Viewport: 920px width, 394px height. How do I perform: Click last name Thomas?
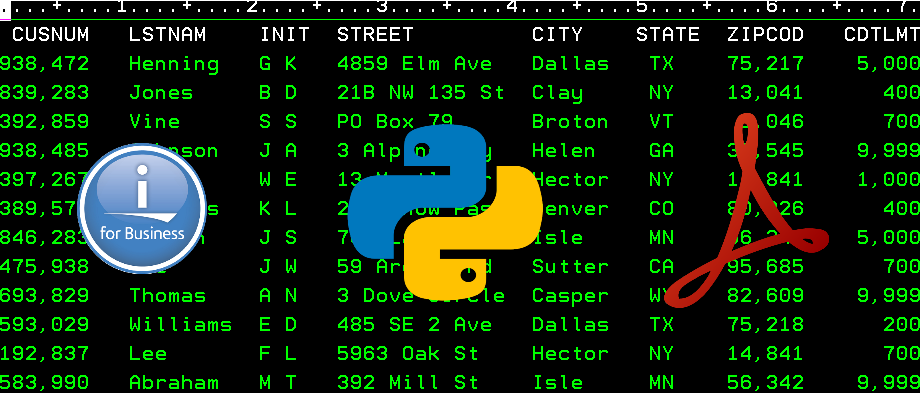coord(167,295)
